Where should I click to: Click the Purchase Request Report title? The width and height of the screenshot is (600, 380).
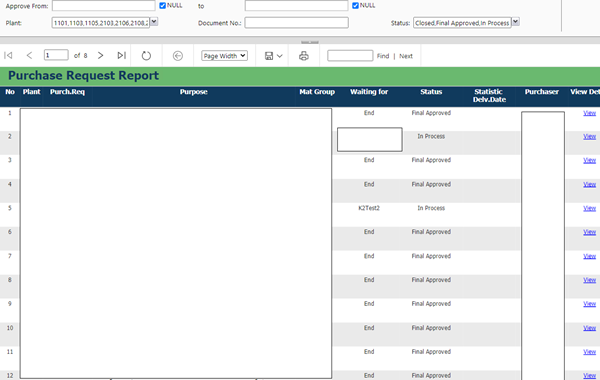(83, 75)
